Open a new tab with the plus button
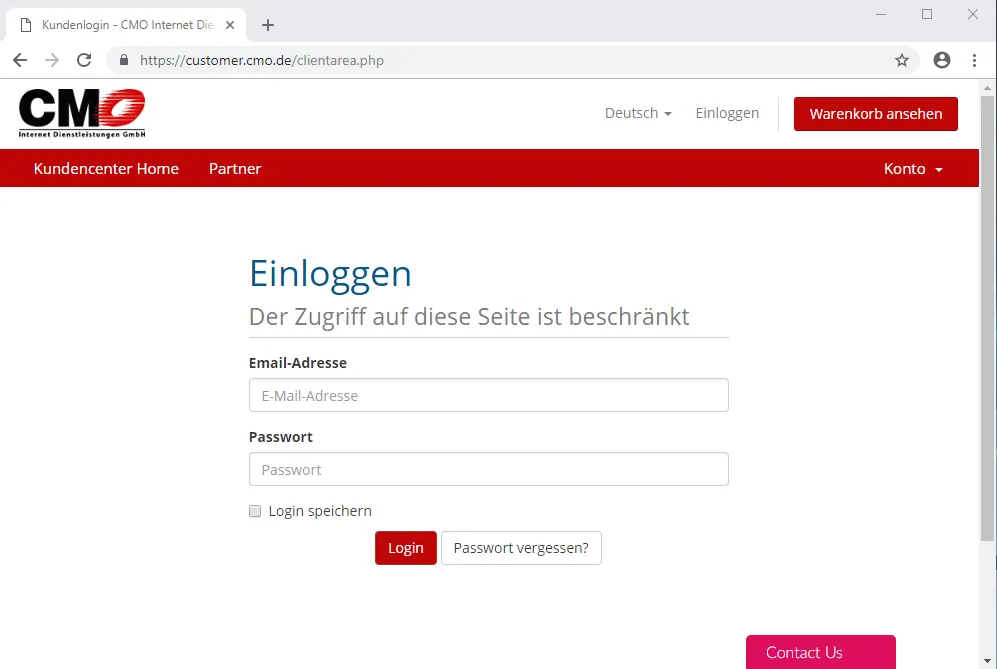Viewport: 997px width, 669px height. coord(268,25)
